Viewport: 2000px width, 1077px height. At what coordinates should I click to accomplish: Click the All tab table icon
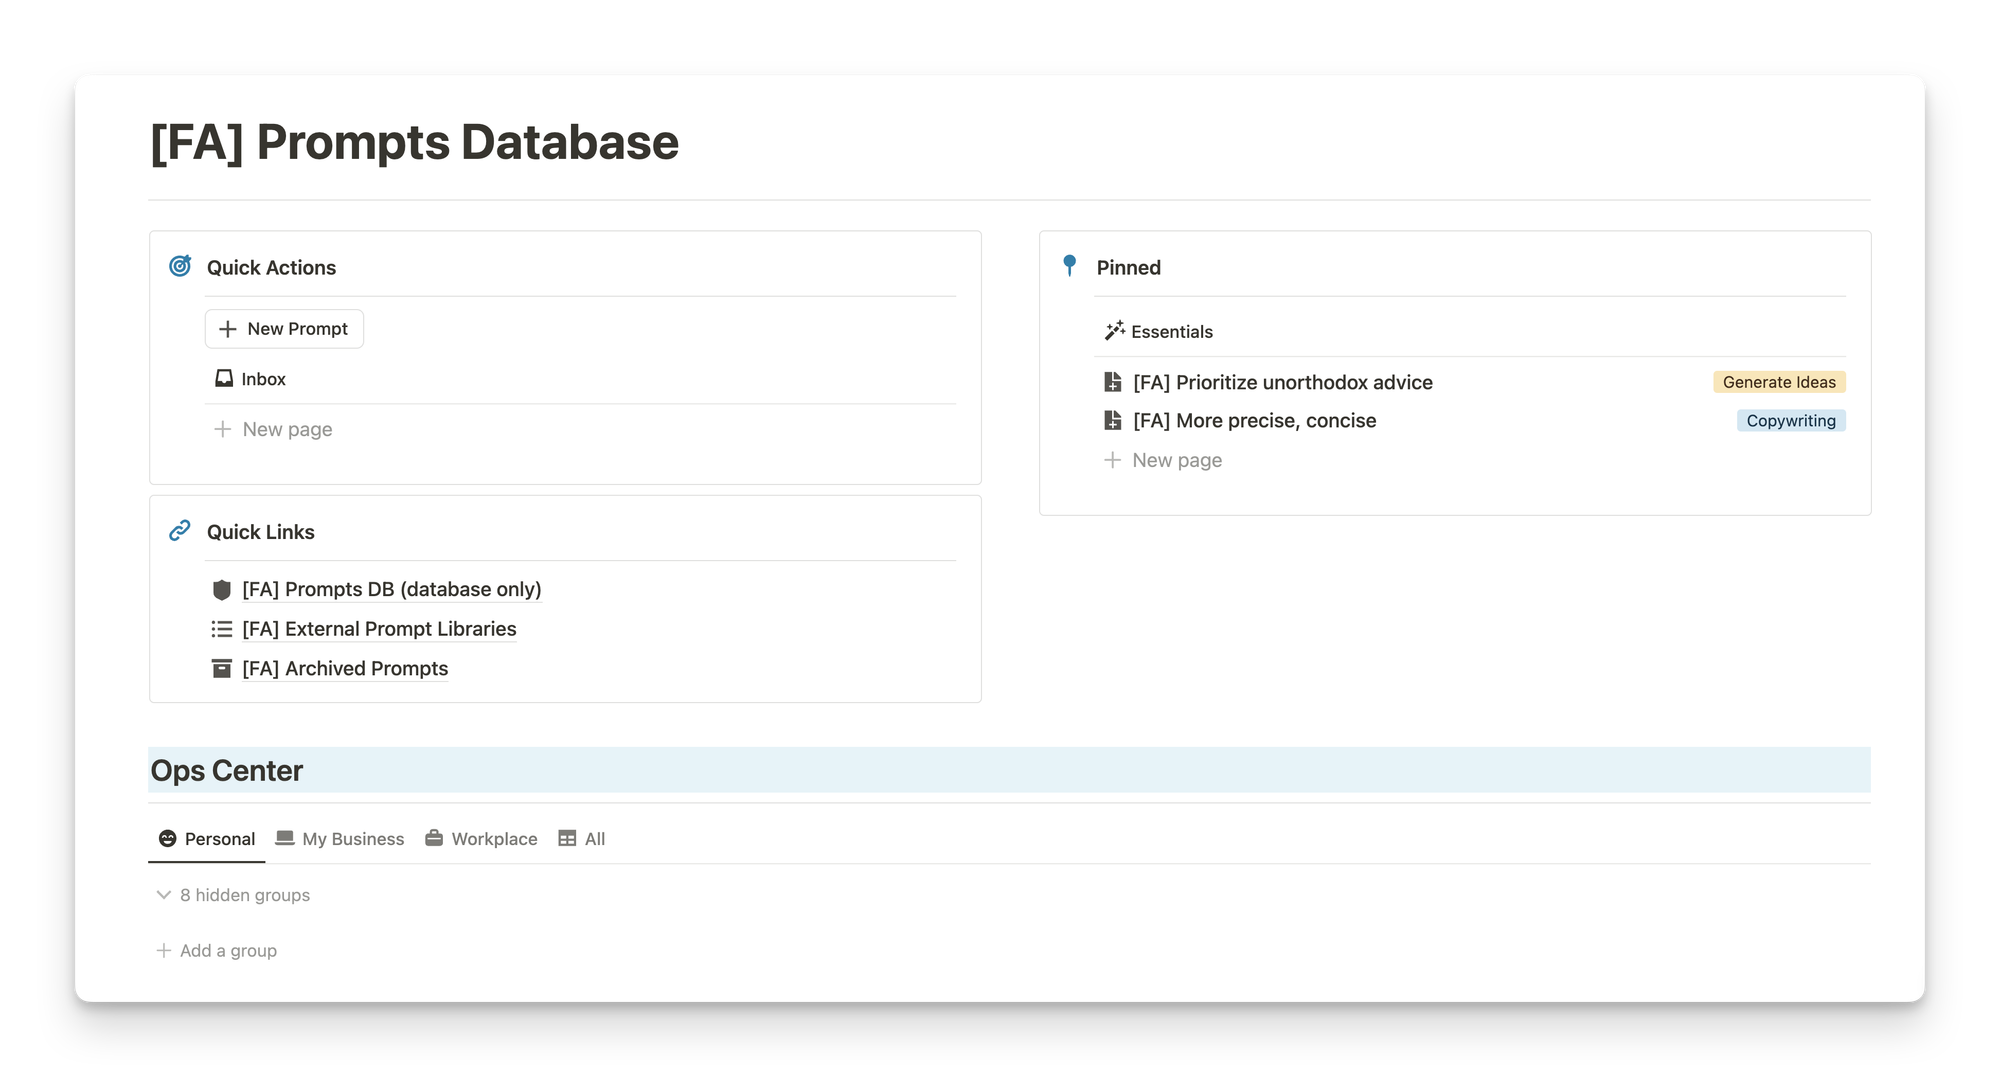point(567,838)
